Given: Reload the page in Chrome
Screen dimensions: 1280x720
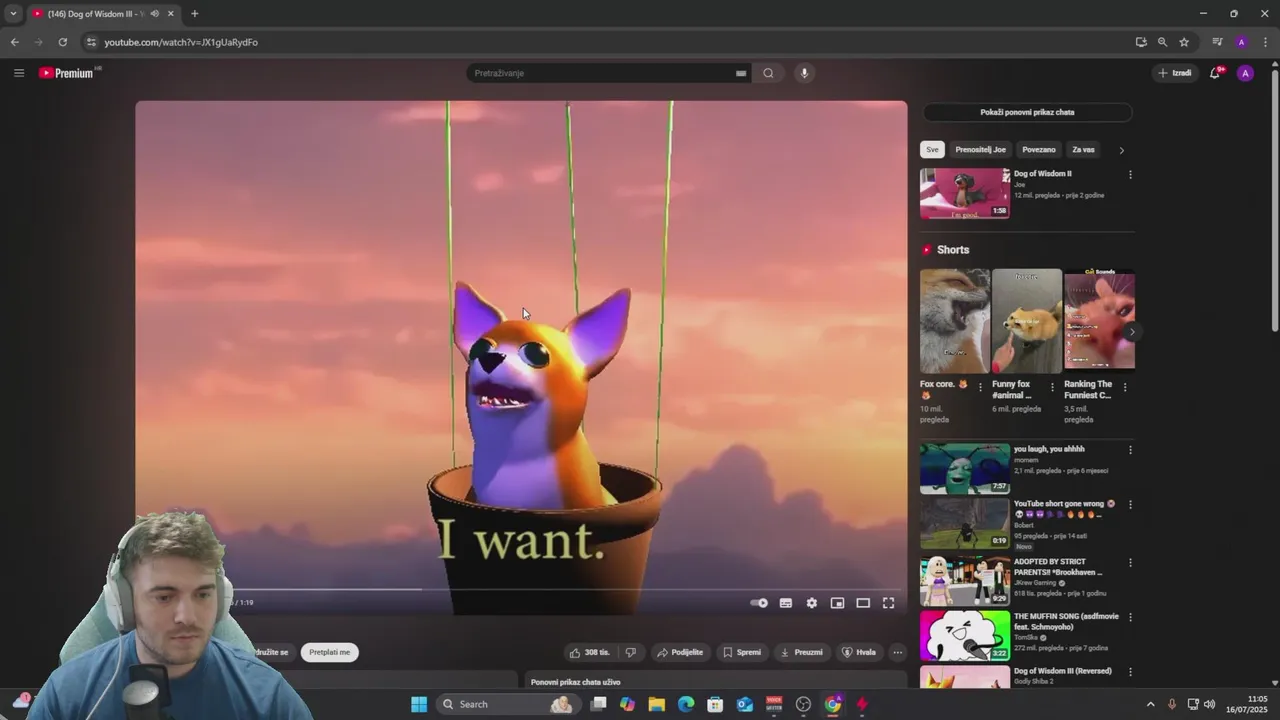Looking at the screenshot, I should click(62, 42).
